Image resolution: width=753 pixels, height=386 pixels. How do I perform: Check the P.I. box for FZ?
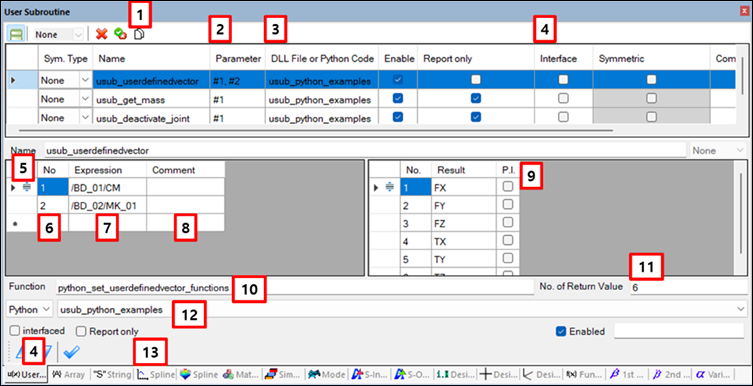508,223
